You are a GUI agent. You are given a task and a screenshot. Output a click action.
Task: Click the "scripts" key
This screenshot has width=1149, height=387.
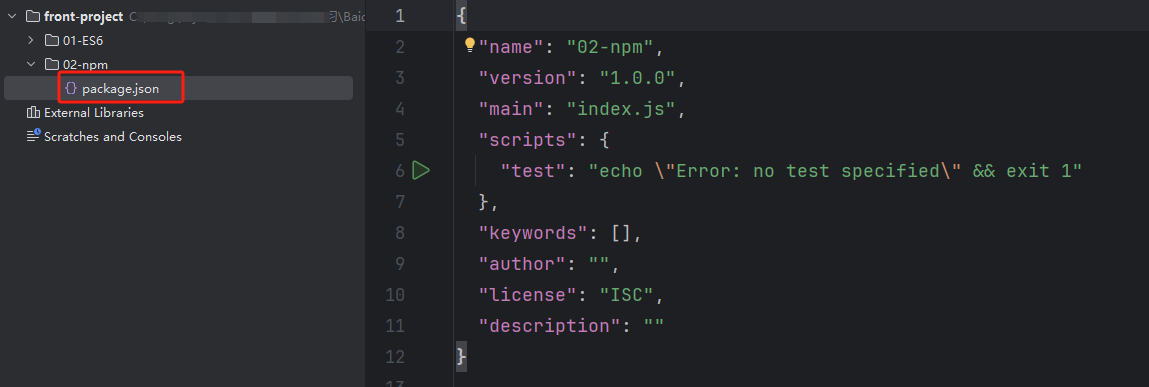pos(528,140)
